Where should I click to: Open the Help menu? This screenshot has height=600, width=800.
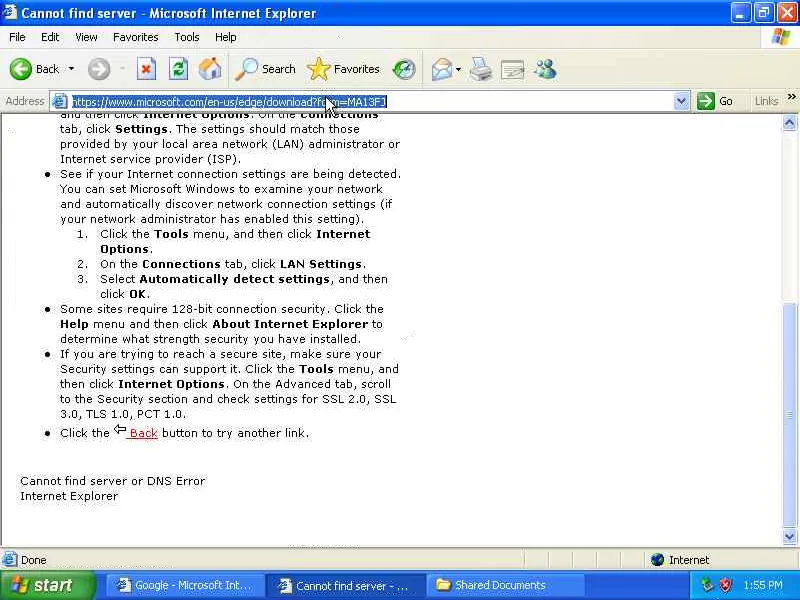[x=226, y=37]
